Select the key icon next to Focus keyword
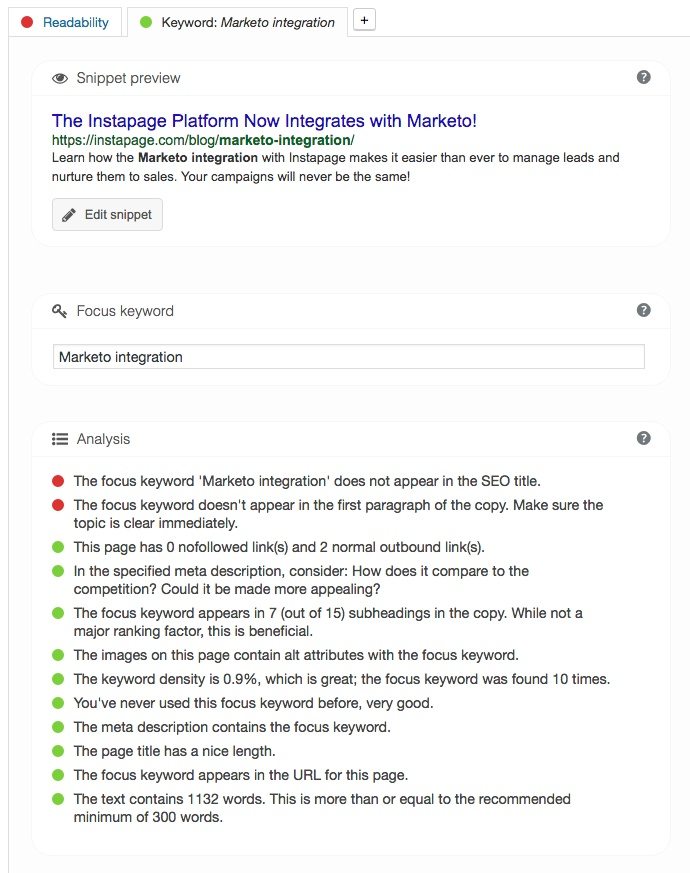 [x=60, y=311]
